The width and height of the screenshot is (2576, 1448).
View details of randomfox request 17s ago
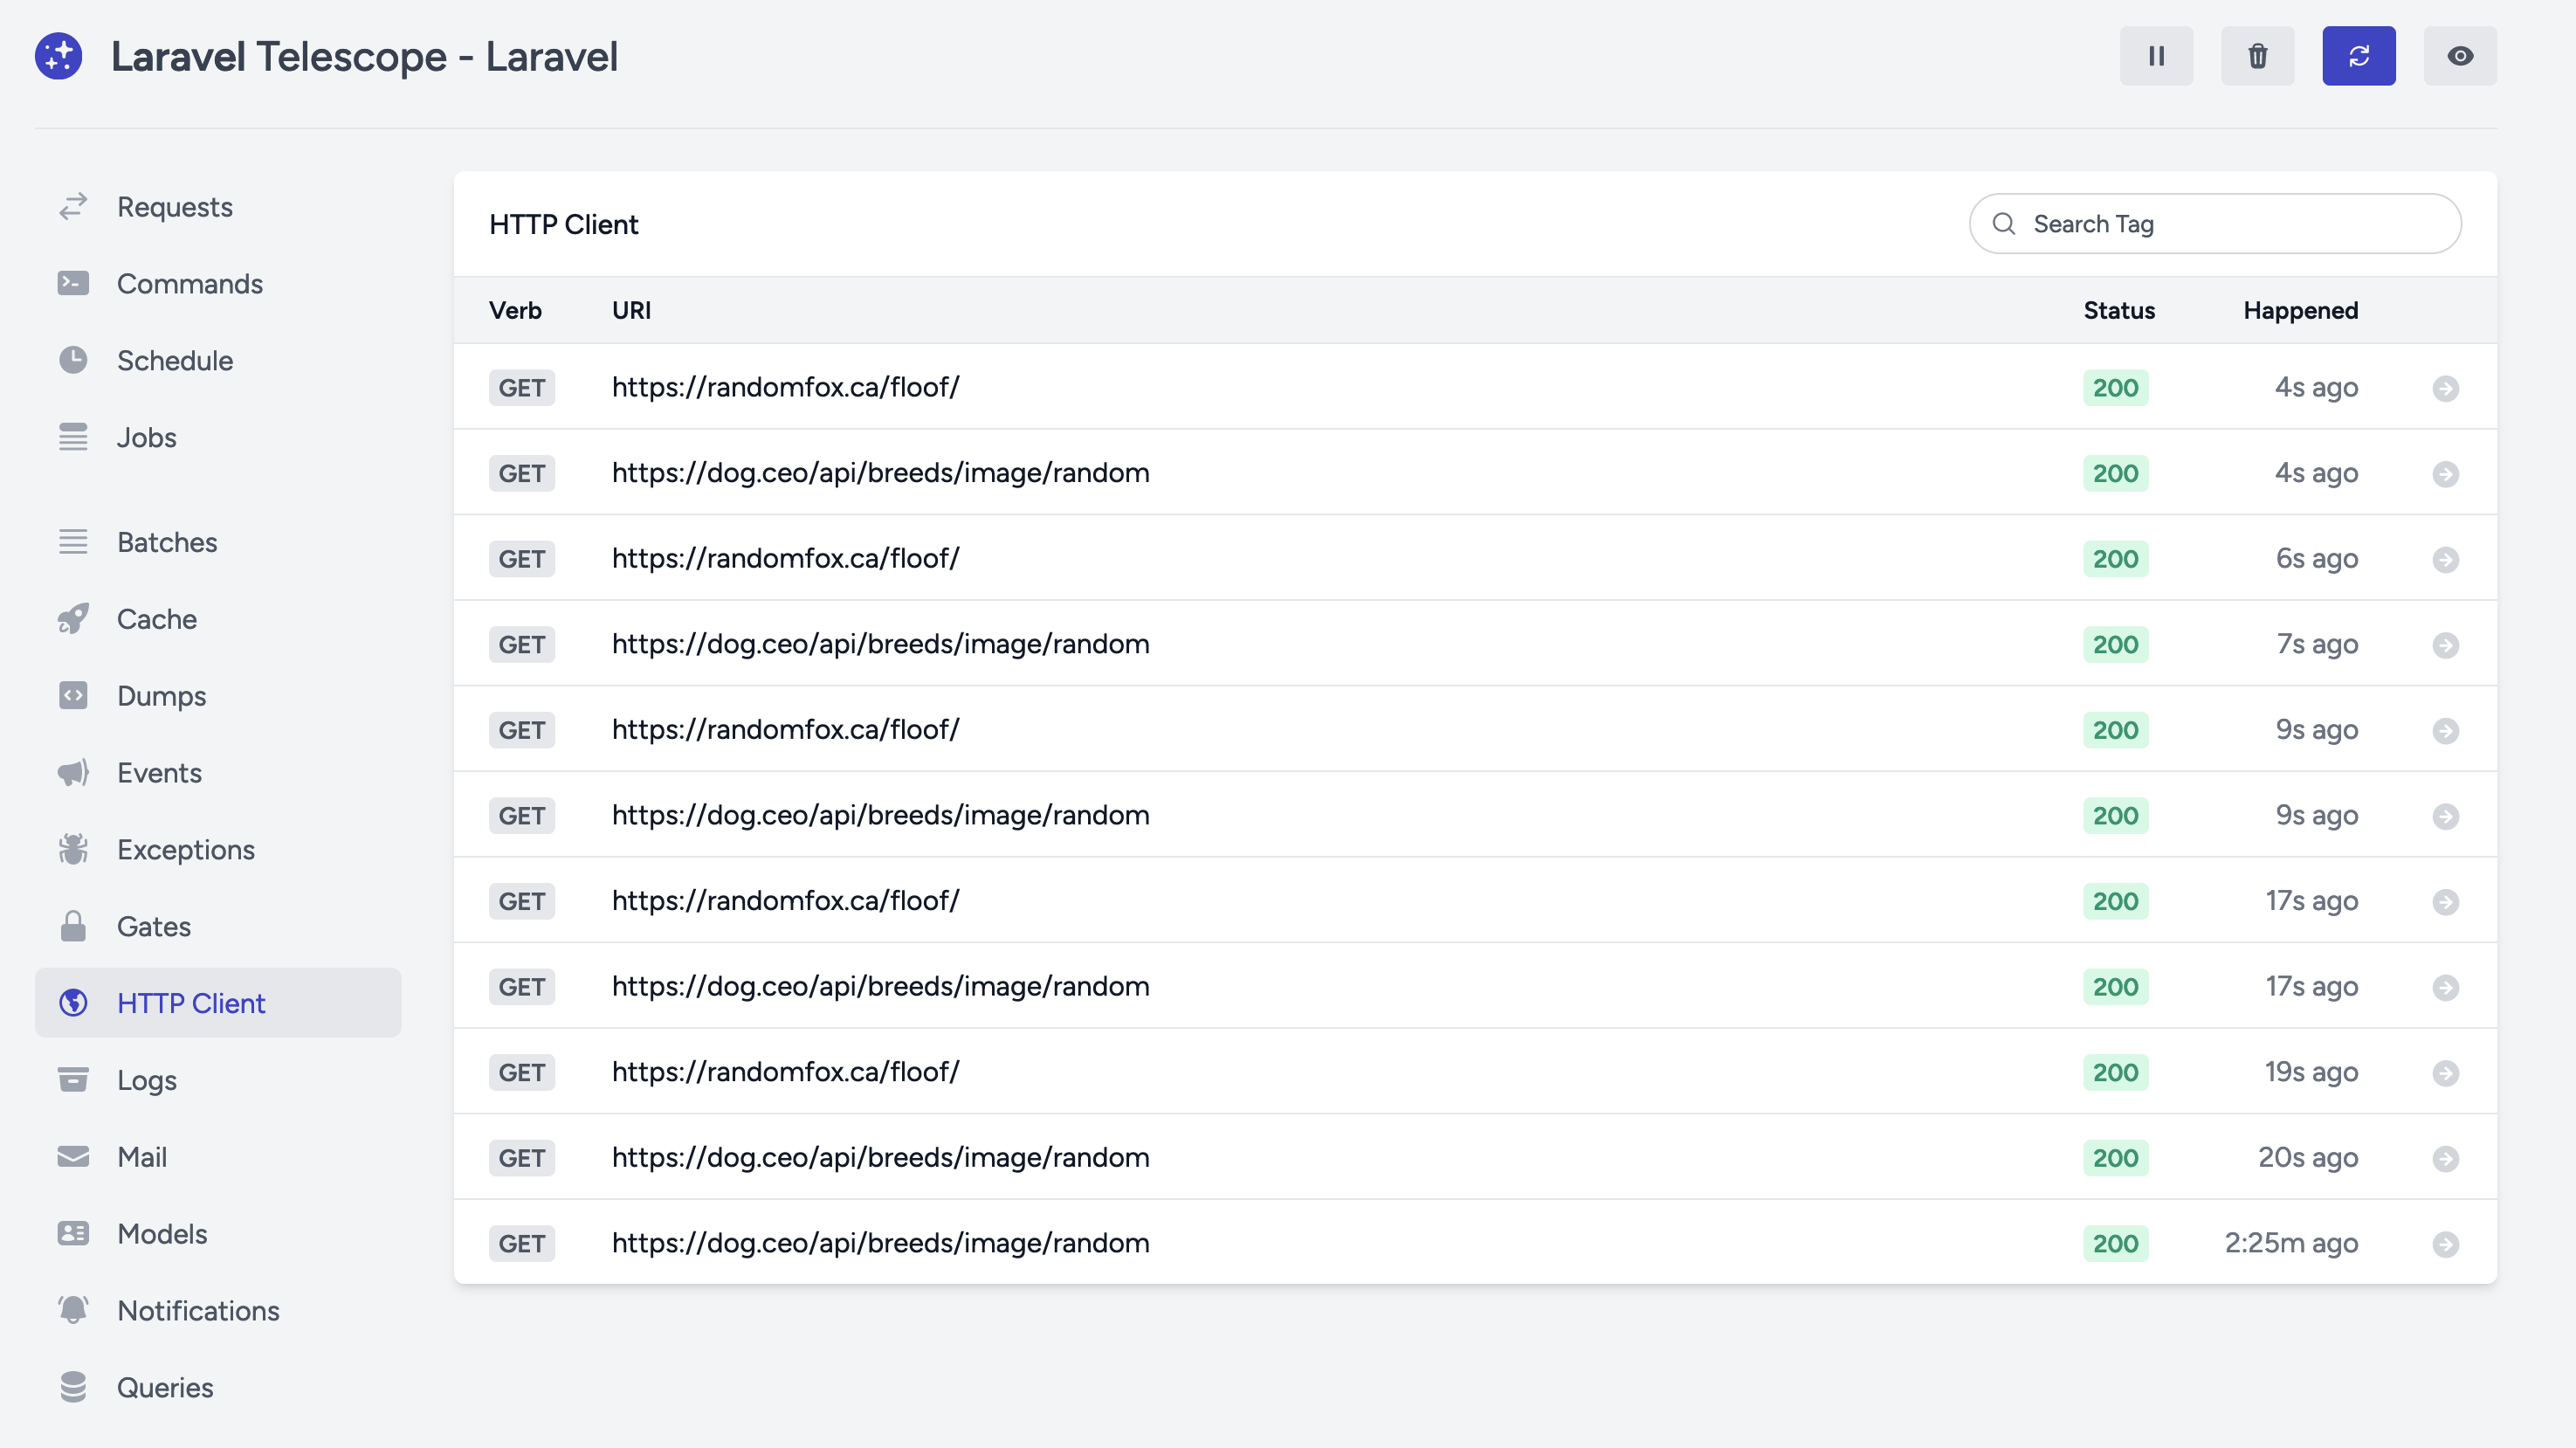pyautogui.click(x=2446, y=902)
